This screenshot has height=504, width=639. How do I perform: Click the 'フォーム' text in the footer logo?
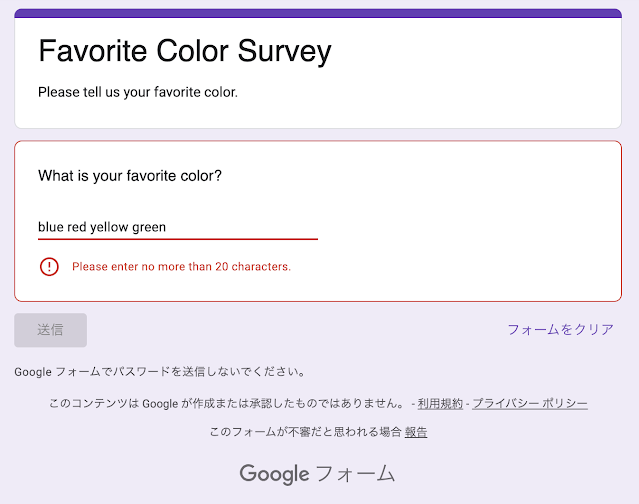click(x=356, y=473)
